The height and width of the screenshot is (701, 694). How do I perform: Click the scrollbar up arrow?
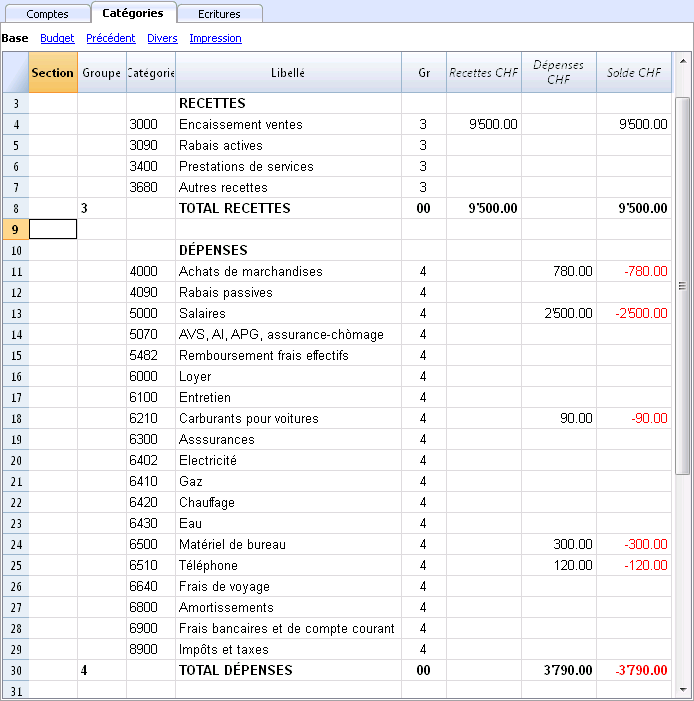pos(683,60)
